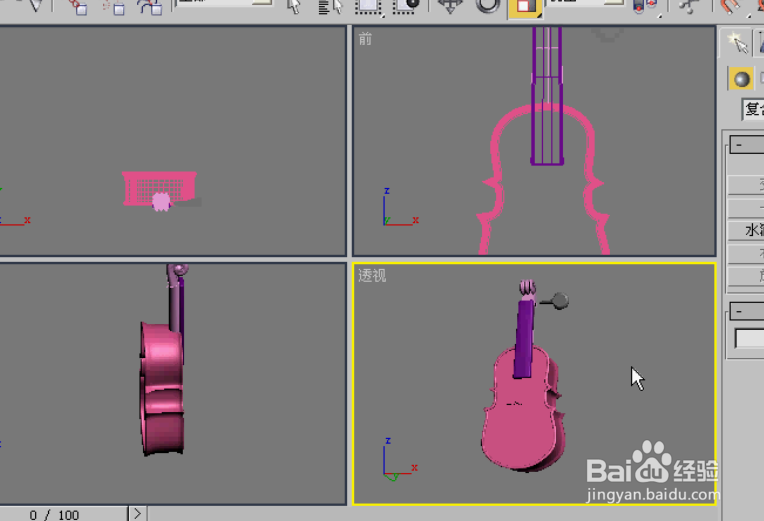Select the Select and Manipulate tool

click(x=688, y=6)
